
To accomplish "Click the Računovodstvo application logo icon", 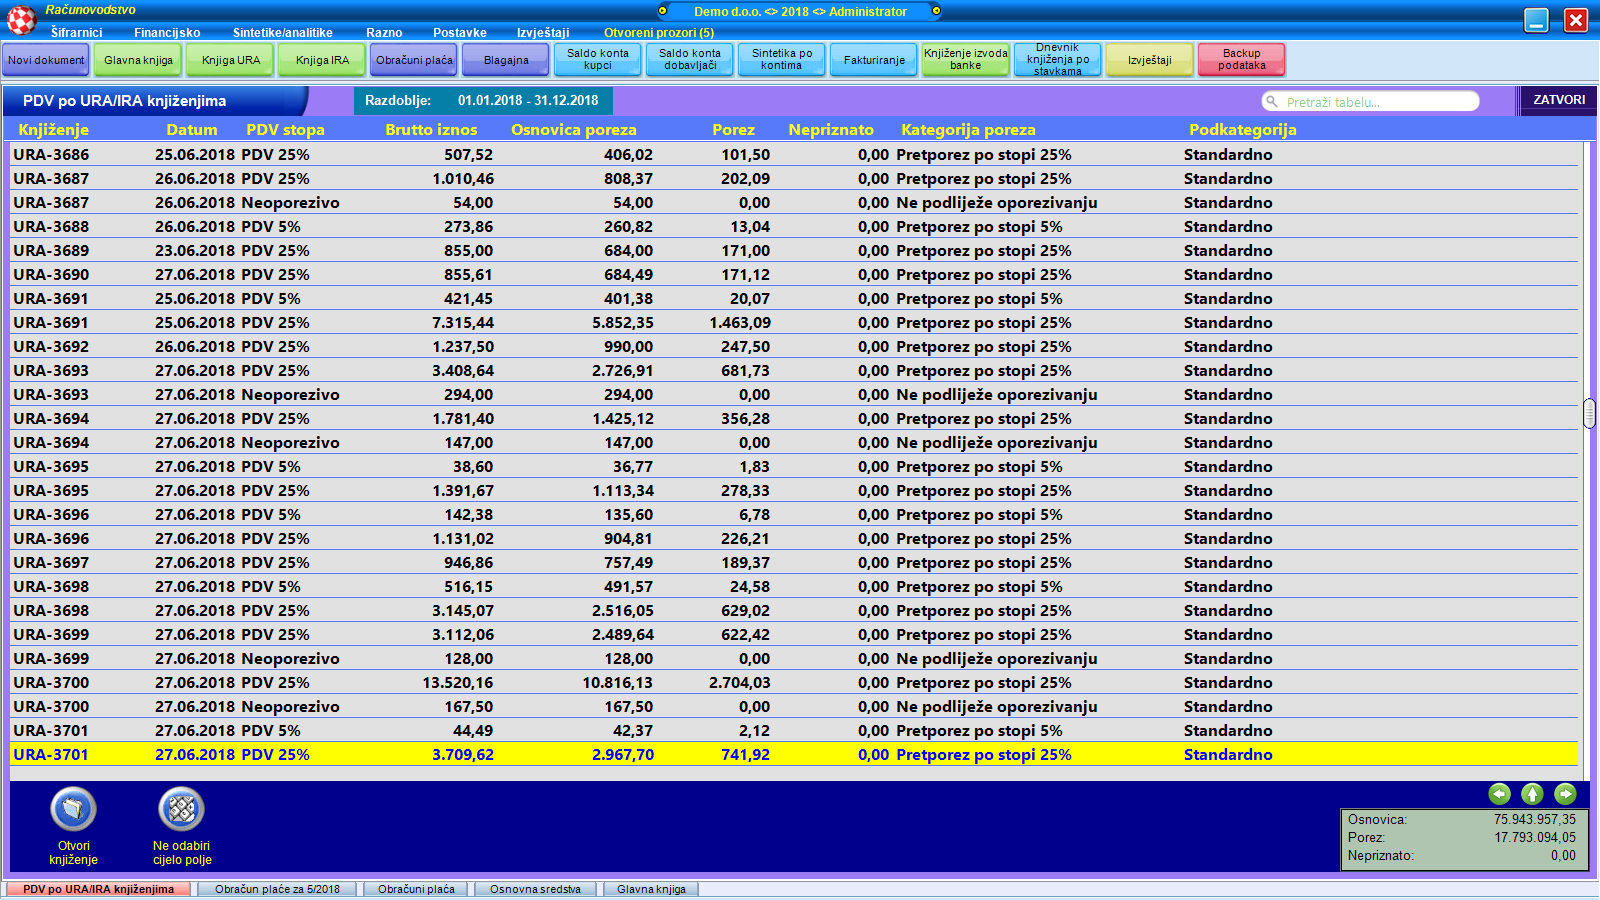I will point(22,19).
